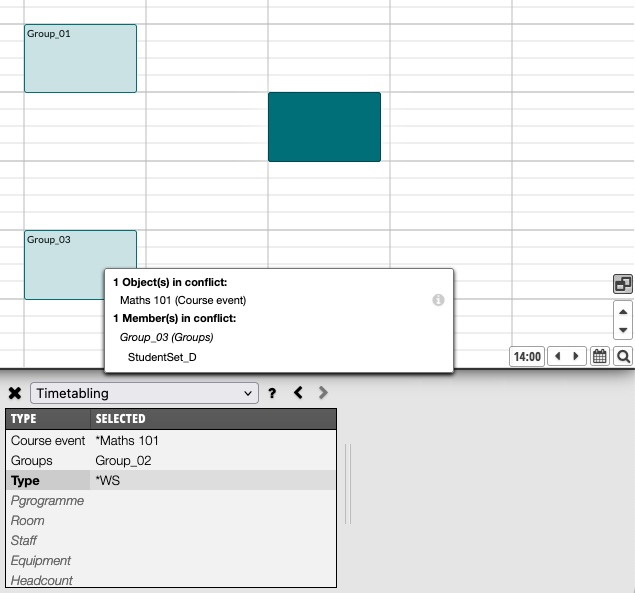Select the Group_01 timetable block
635x593 pixels.
click(x=81, y=58)
